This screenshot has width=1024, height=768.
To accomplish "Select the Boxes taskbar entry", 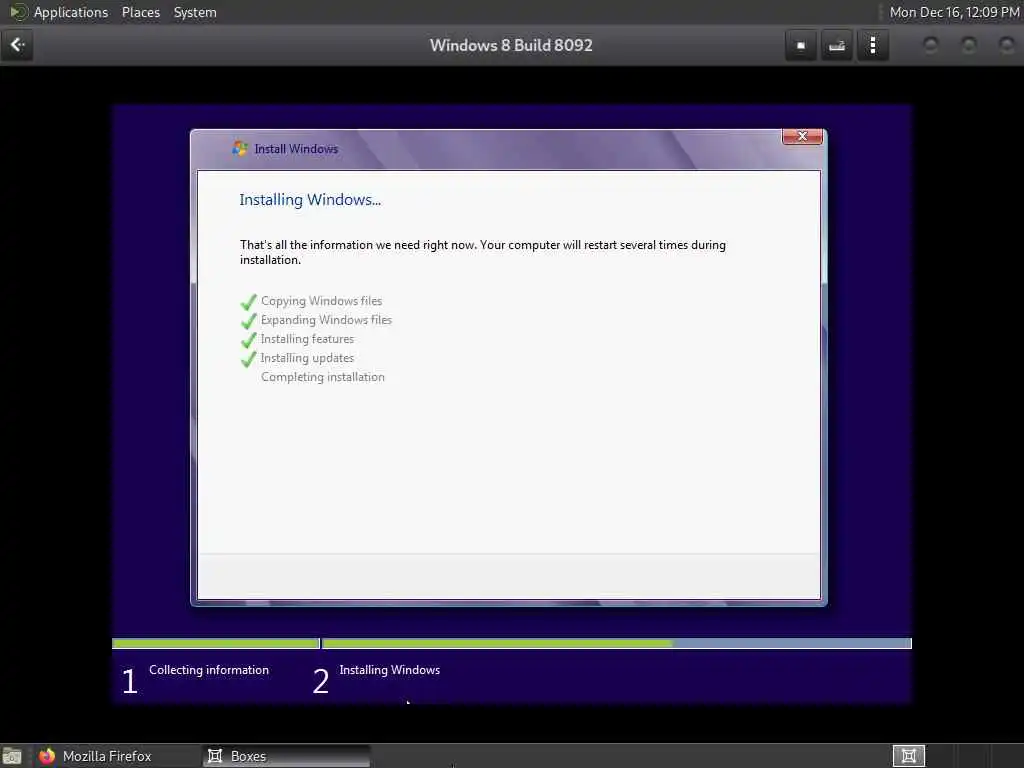I will coord(285,756).
